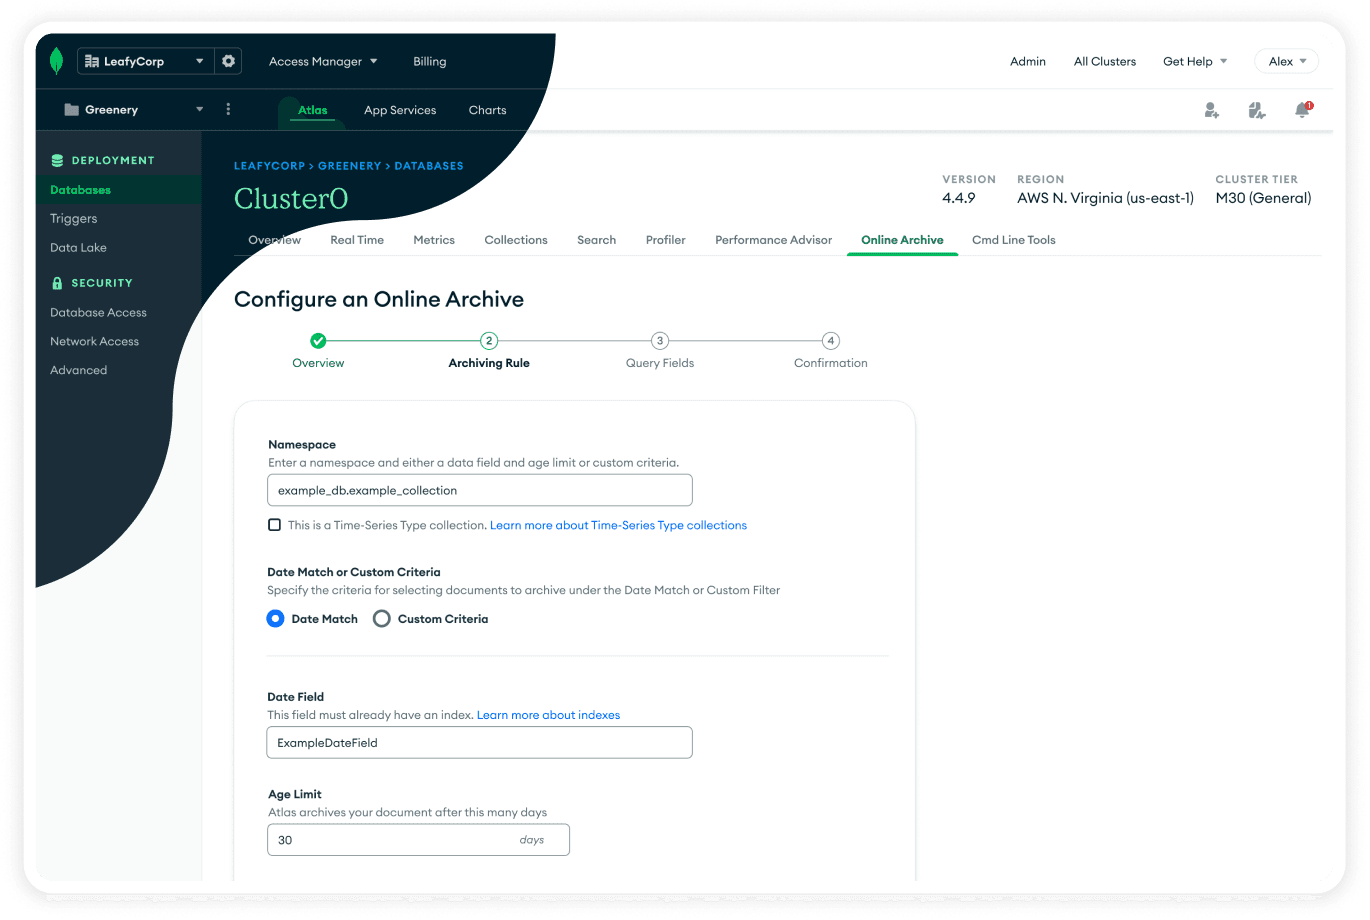Screen dimensions: 1370x920
Task: Open Learn more about Time-Series Type collections
Action: pos(618,525)
